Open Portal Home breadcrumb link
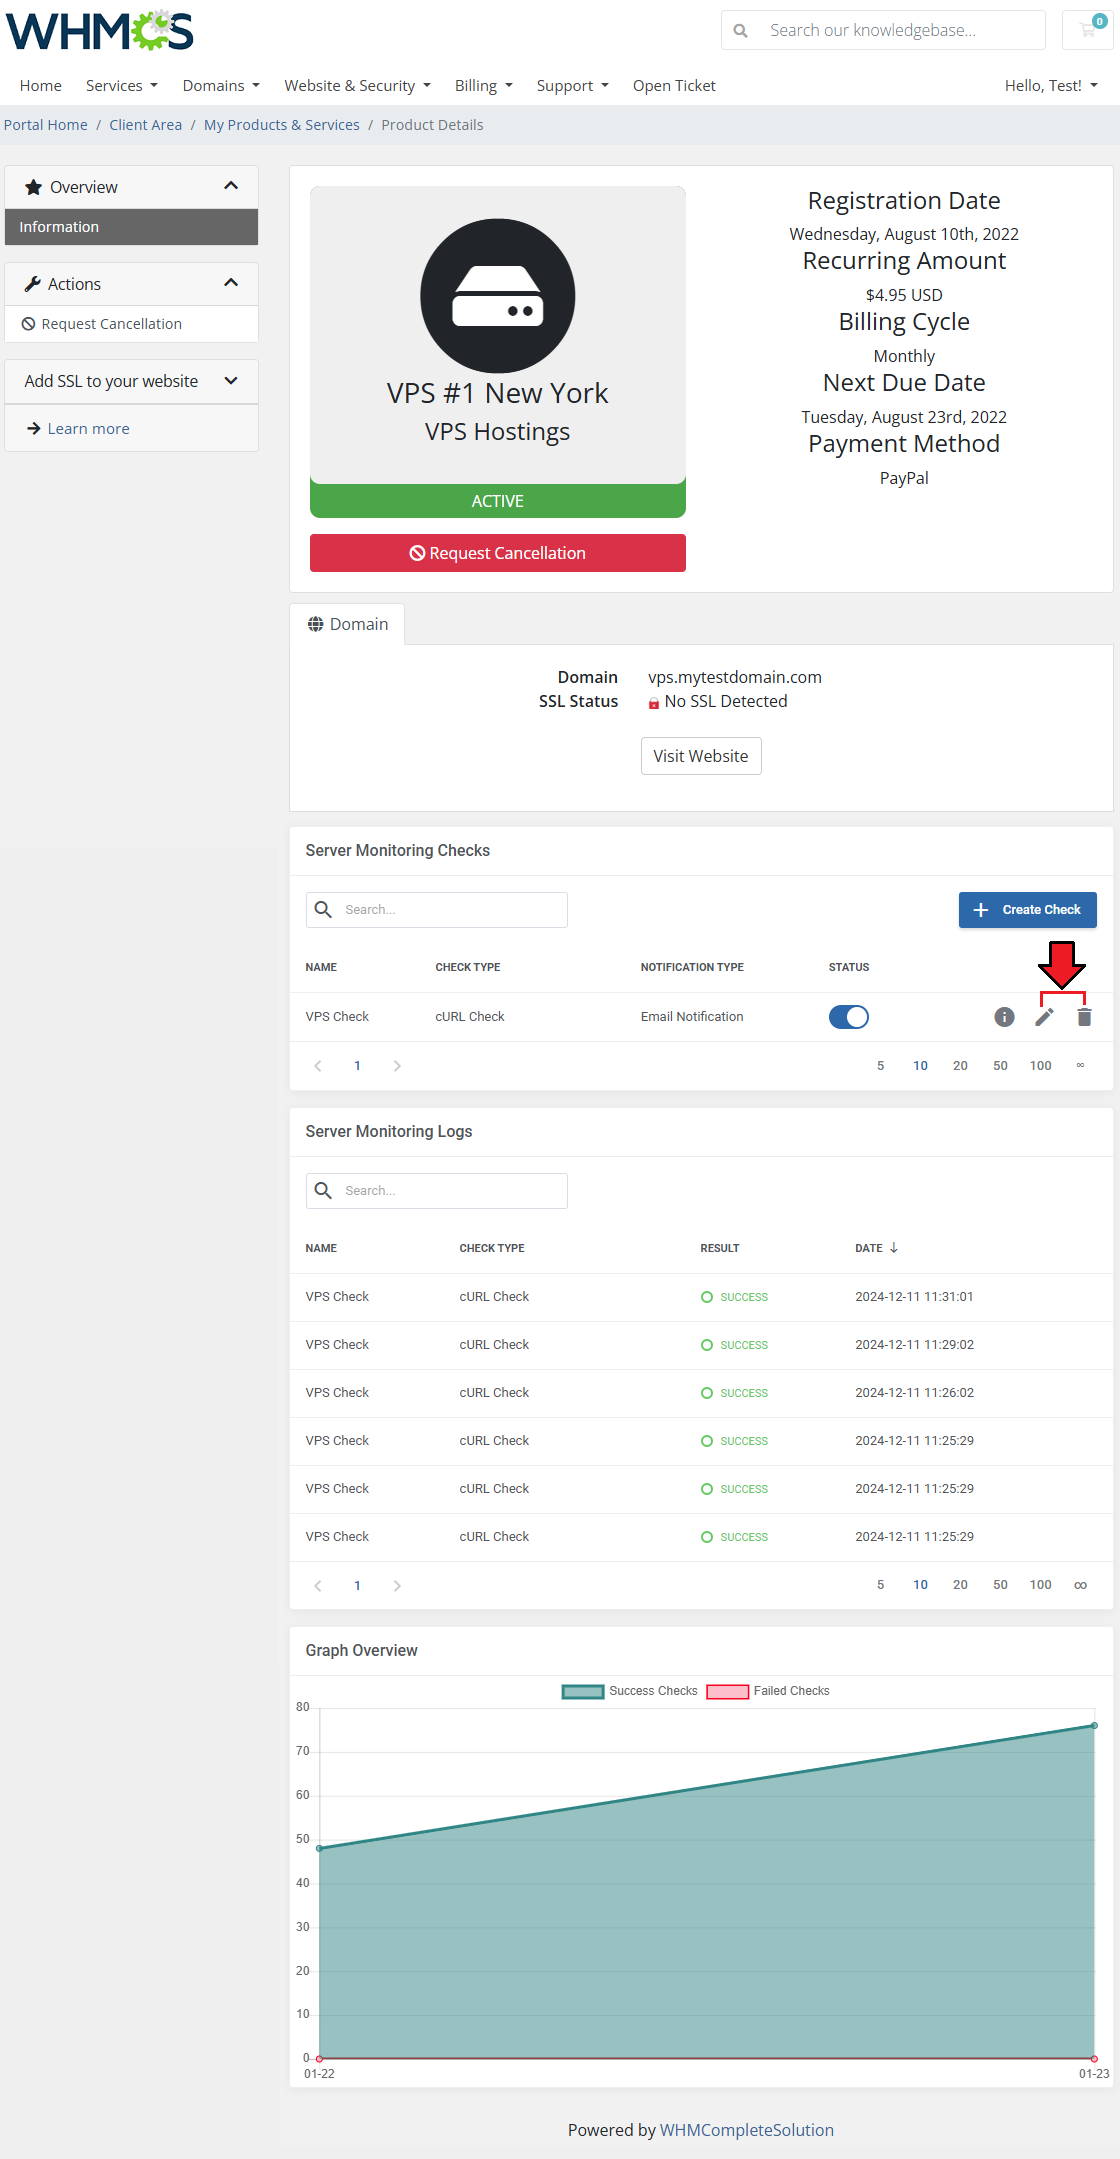The width and height of the screenshot is (1120, 2159). point(46,125)
